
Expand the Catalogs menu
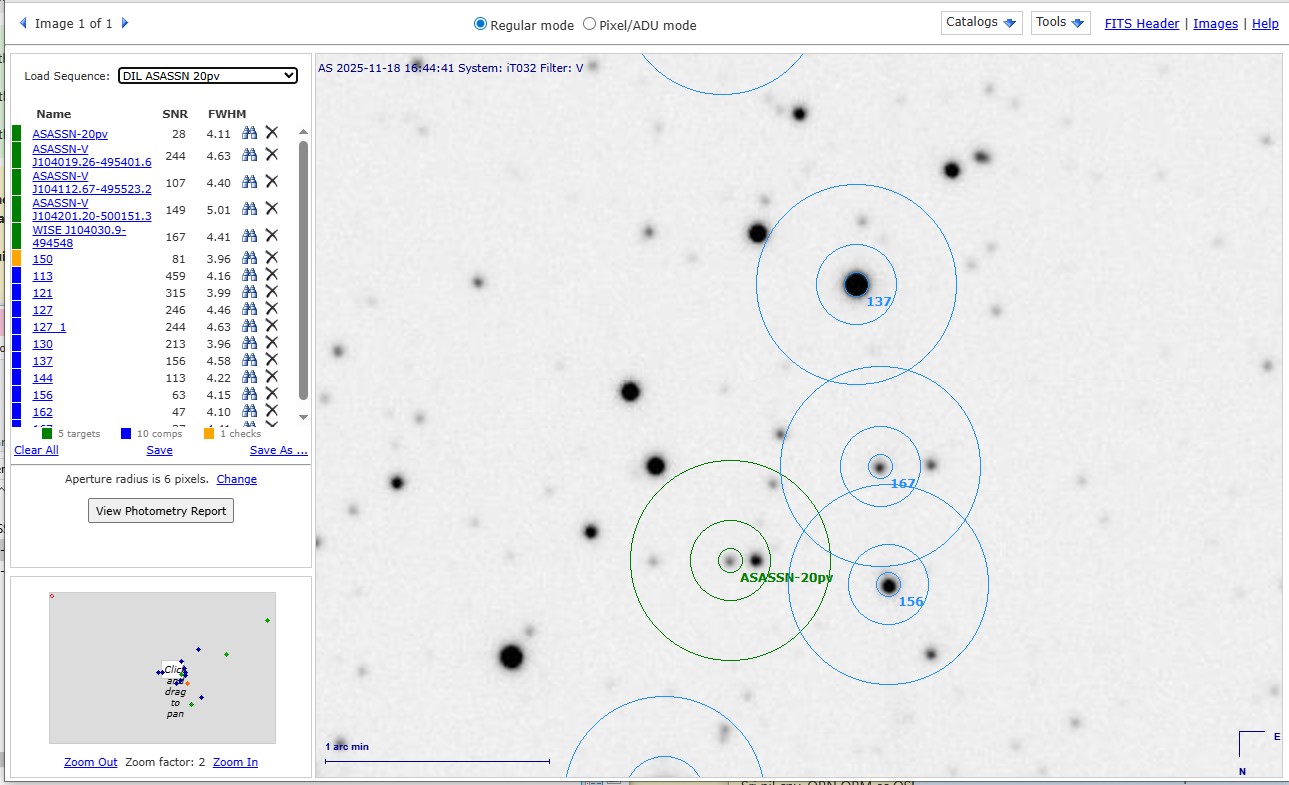pyautogui.click(x=980, y=23)
